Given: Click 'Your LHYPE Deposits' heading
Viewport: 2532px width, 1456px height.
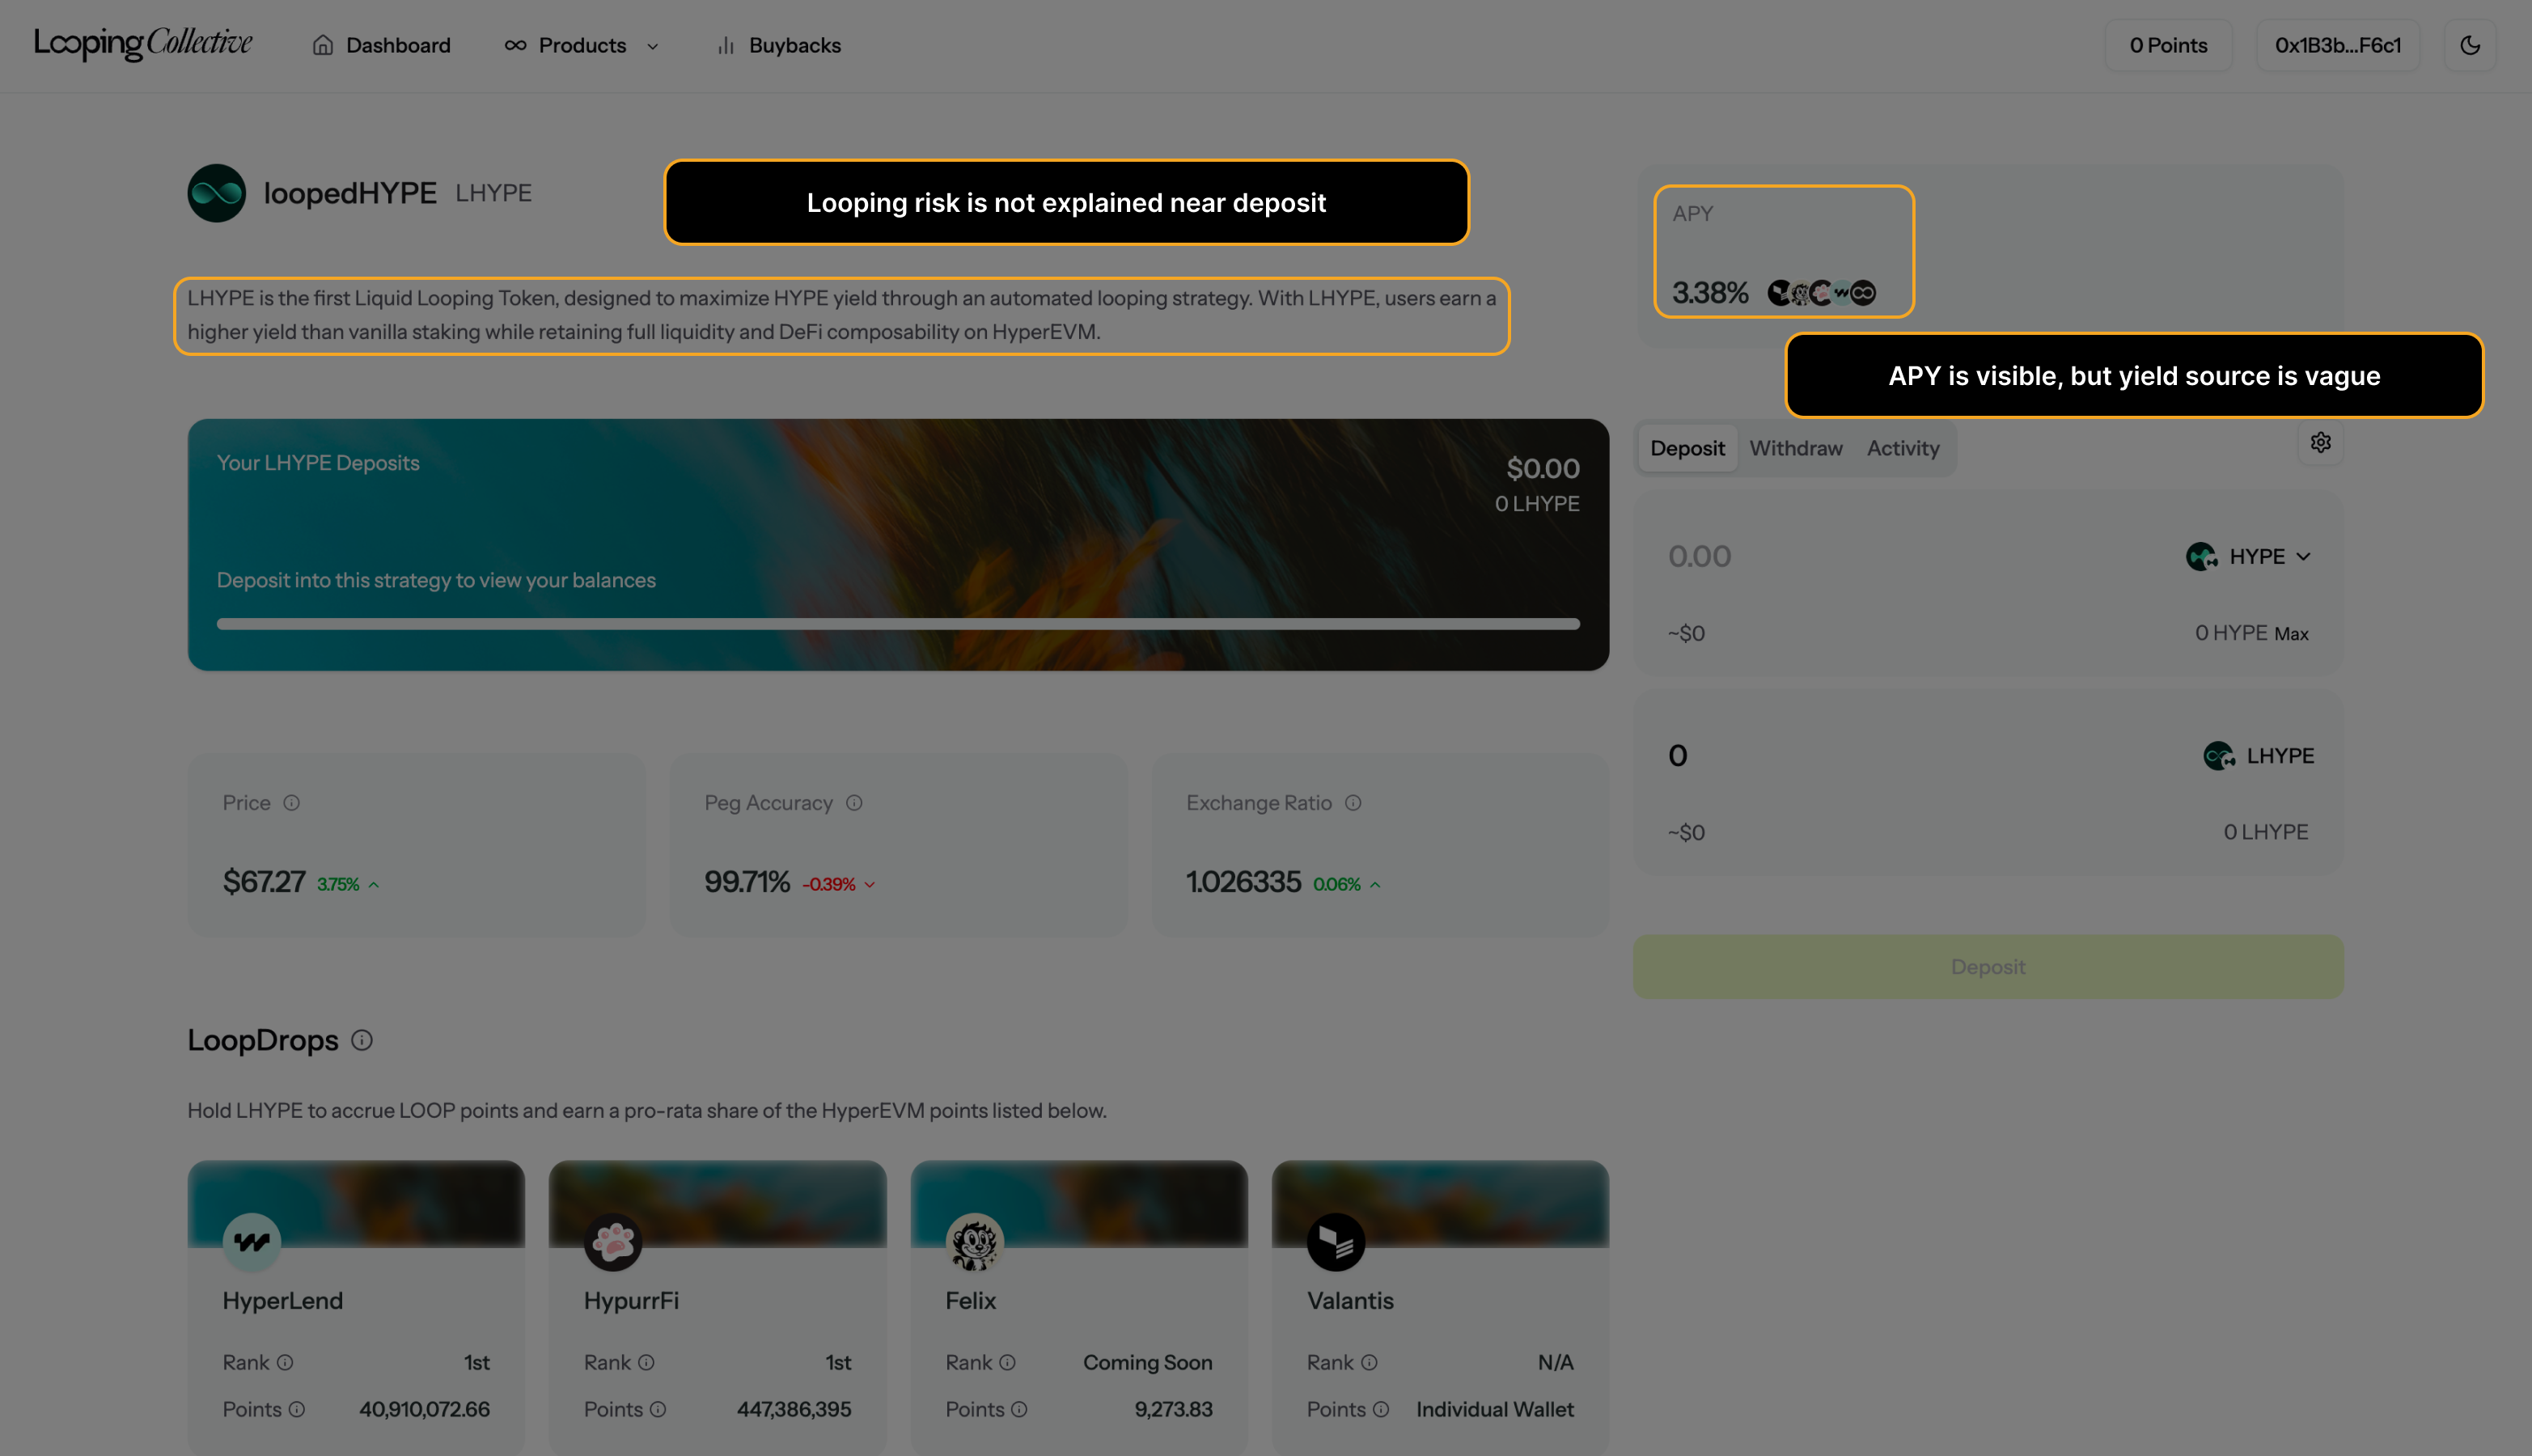Looking at the screenshot, I should pos(318,463).
